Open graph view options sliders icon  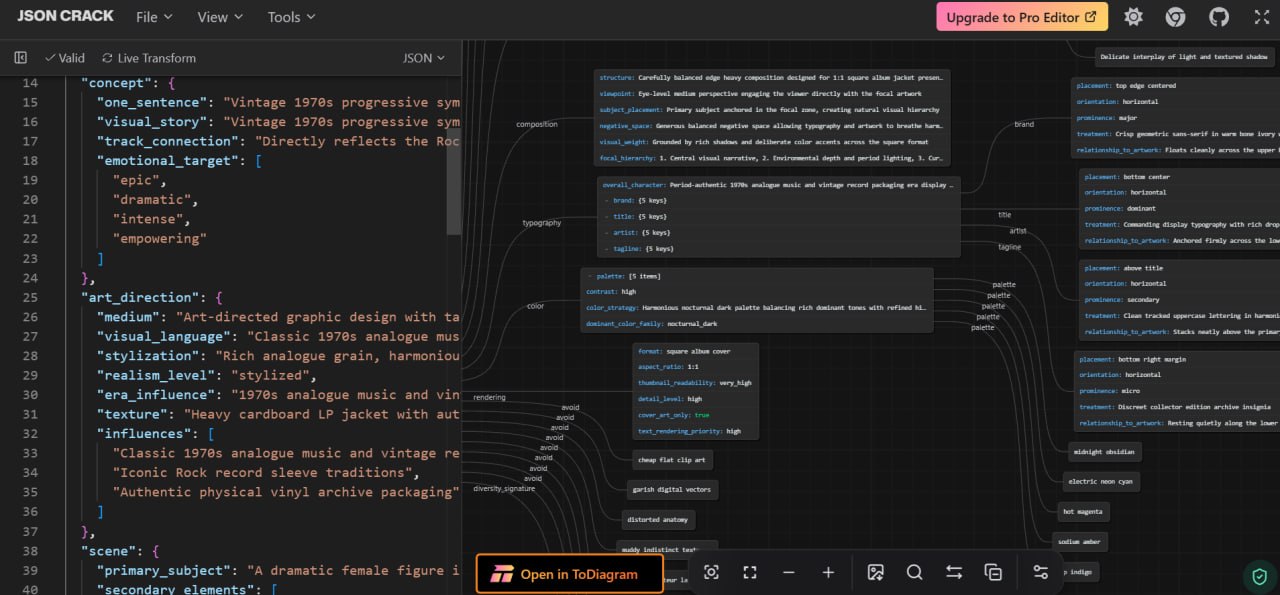1041,572
